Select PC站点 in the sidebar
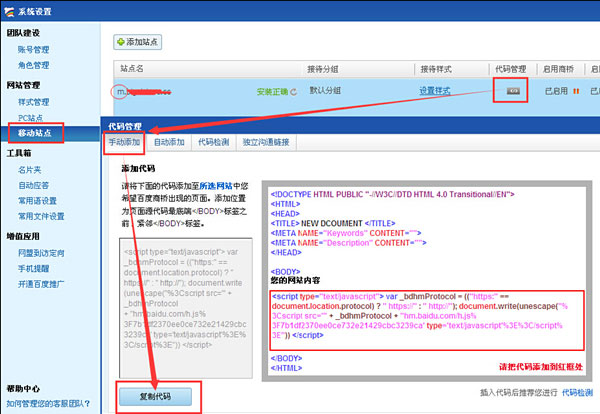The width and height of the screenshot is (600, 414). click(x=31, y=118)
